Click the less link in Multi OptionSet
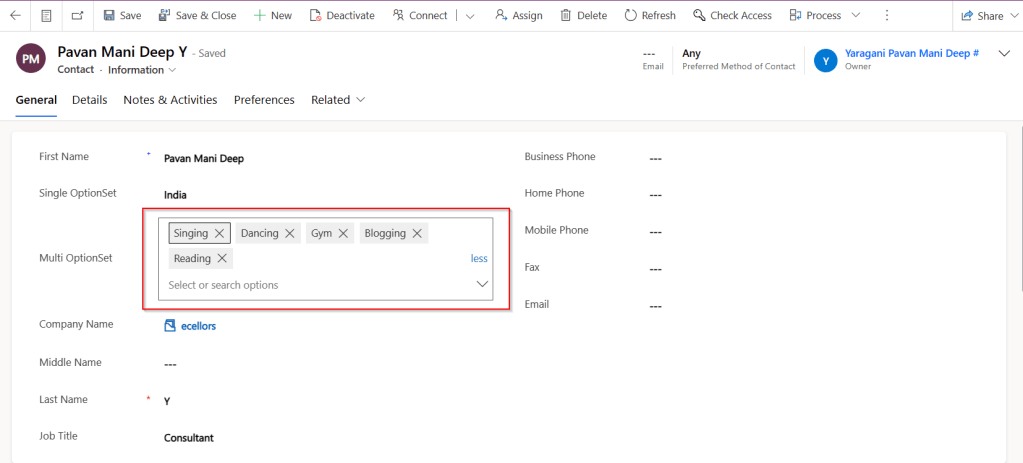Viewport: 1023px width, 463px height. pos(479,258)
